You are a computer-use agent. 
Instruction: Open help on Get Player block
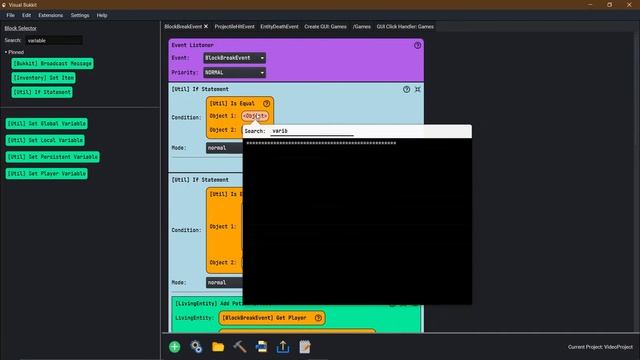pos(318,318)
